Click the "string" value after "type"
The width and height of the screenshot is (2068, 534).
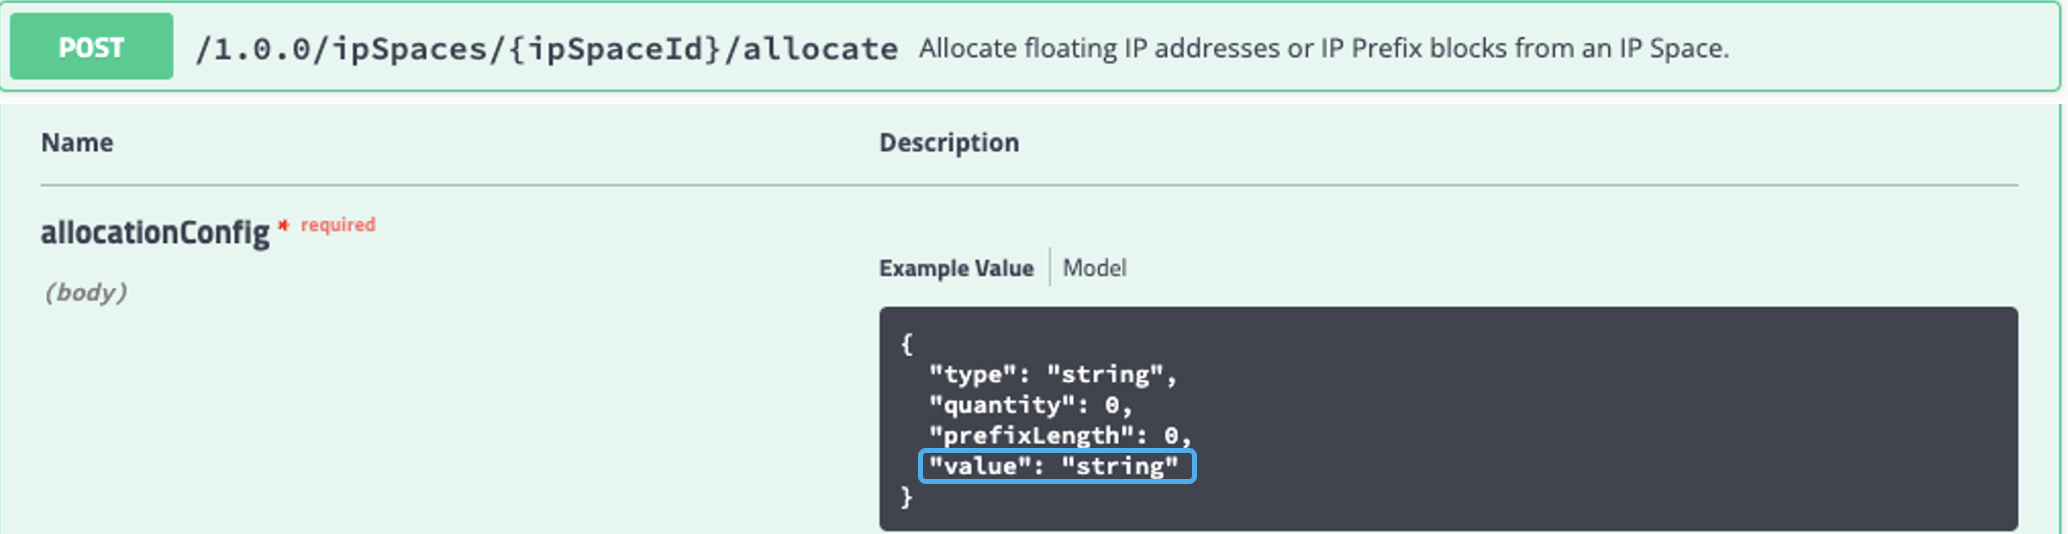coord(1104,374)
